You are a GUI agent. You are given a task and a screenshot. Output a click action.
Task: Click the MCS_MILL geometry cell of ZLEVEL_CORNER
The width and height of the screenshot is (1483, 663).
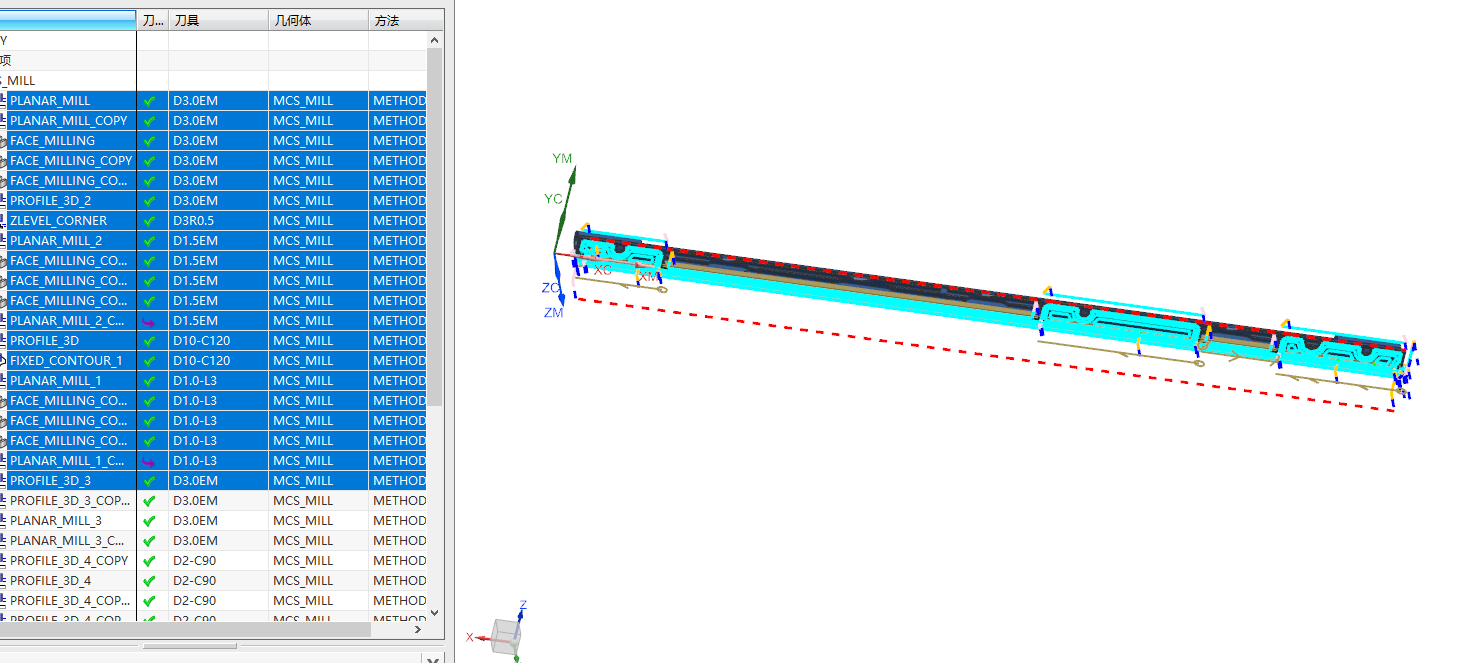318,221
